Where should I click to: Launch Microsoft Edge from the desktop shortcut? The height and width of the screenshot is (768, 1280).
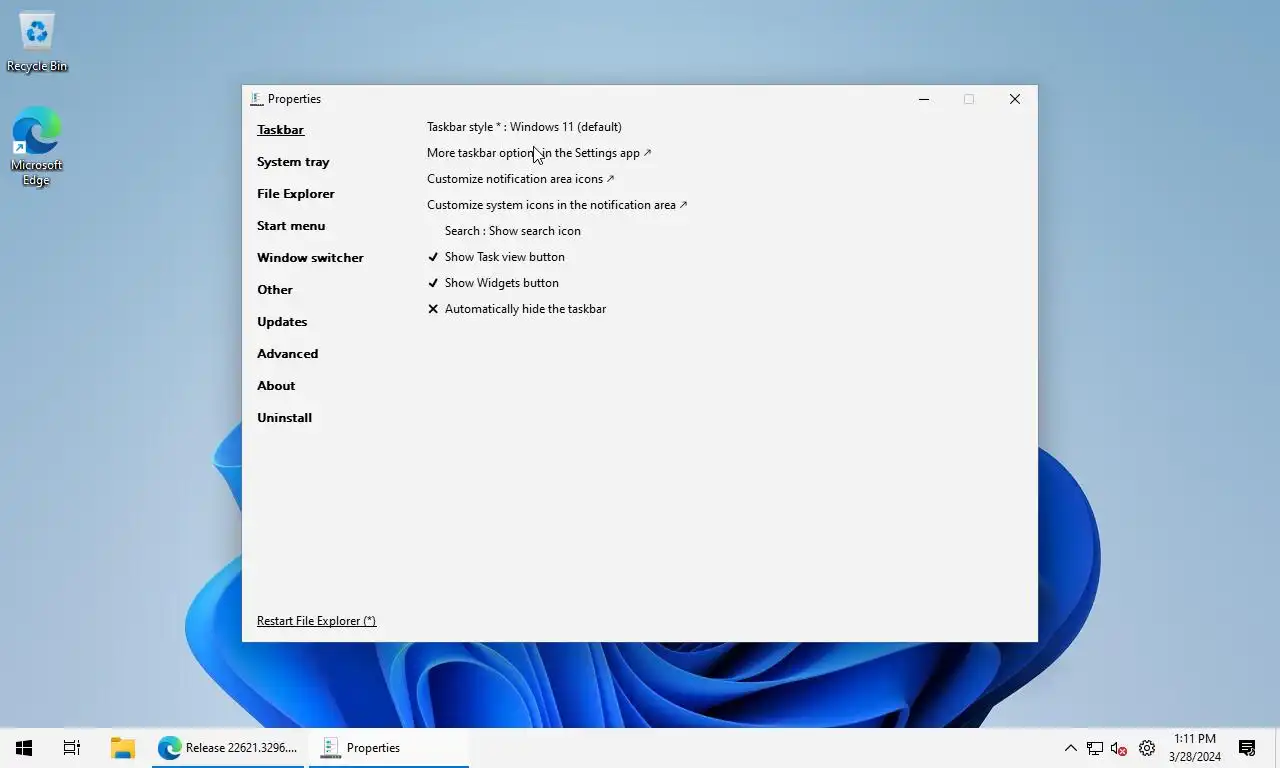click(x=36, y=147)
